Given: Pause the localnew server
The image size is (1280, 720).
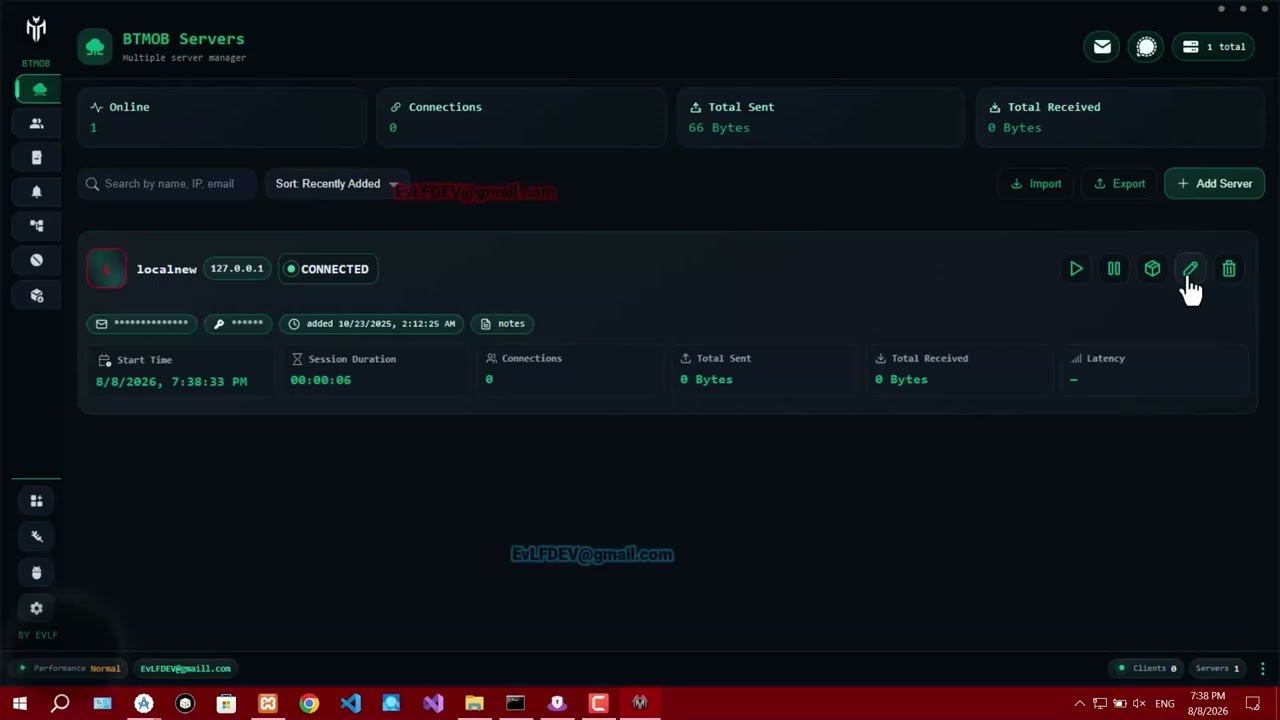Looking at the screenshot, I should point(1114,269).
